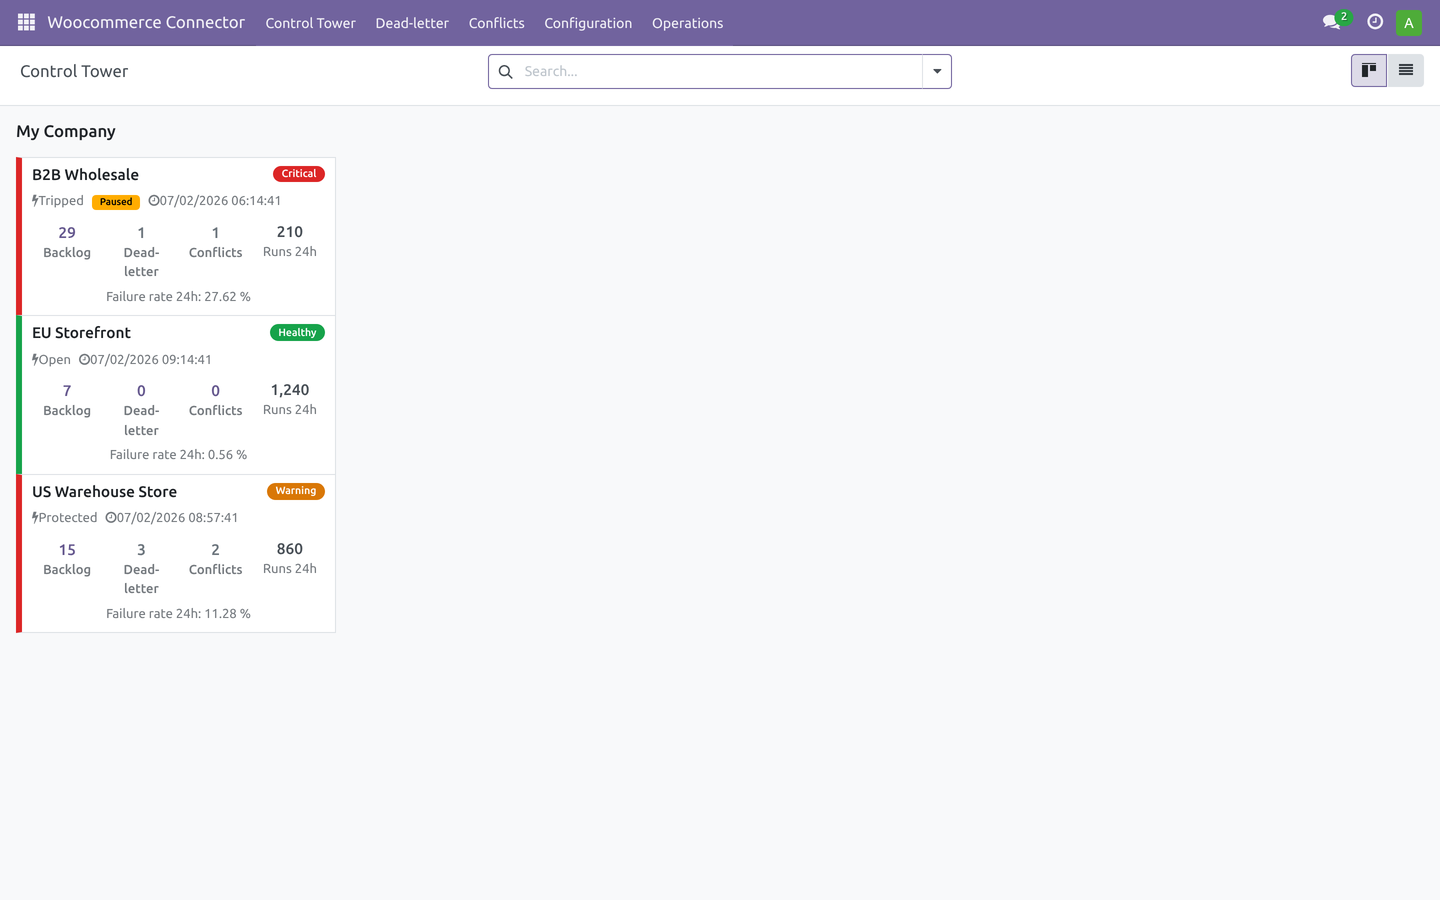
Task: Click the Open breaker status on EU Storefront
Action: pyautogui.click(x=52, y=360)
